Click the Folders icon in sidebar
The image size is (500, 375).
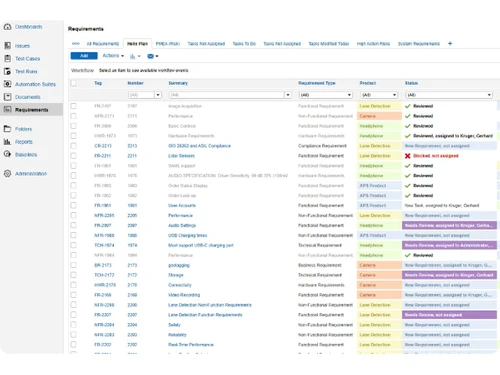(7, 129)
